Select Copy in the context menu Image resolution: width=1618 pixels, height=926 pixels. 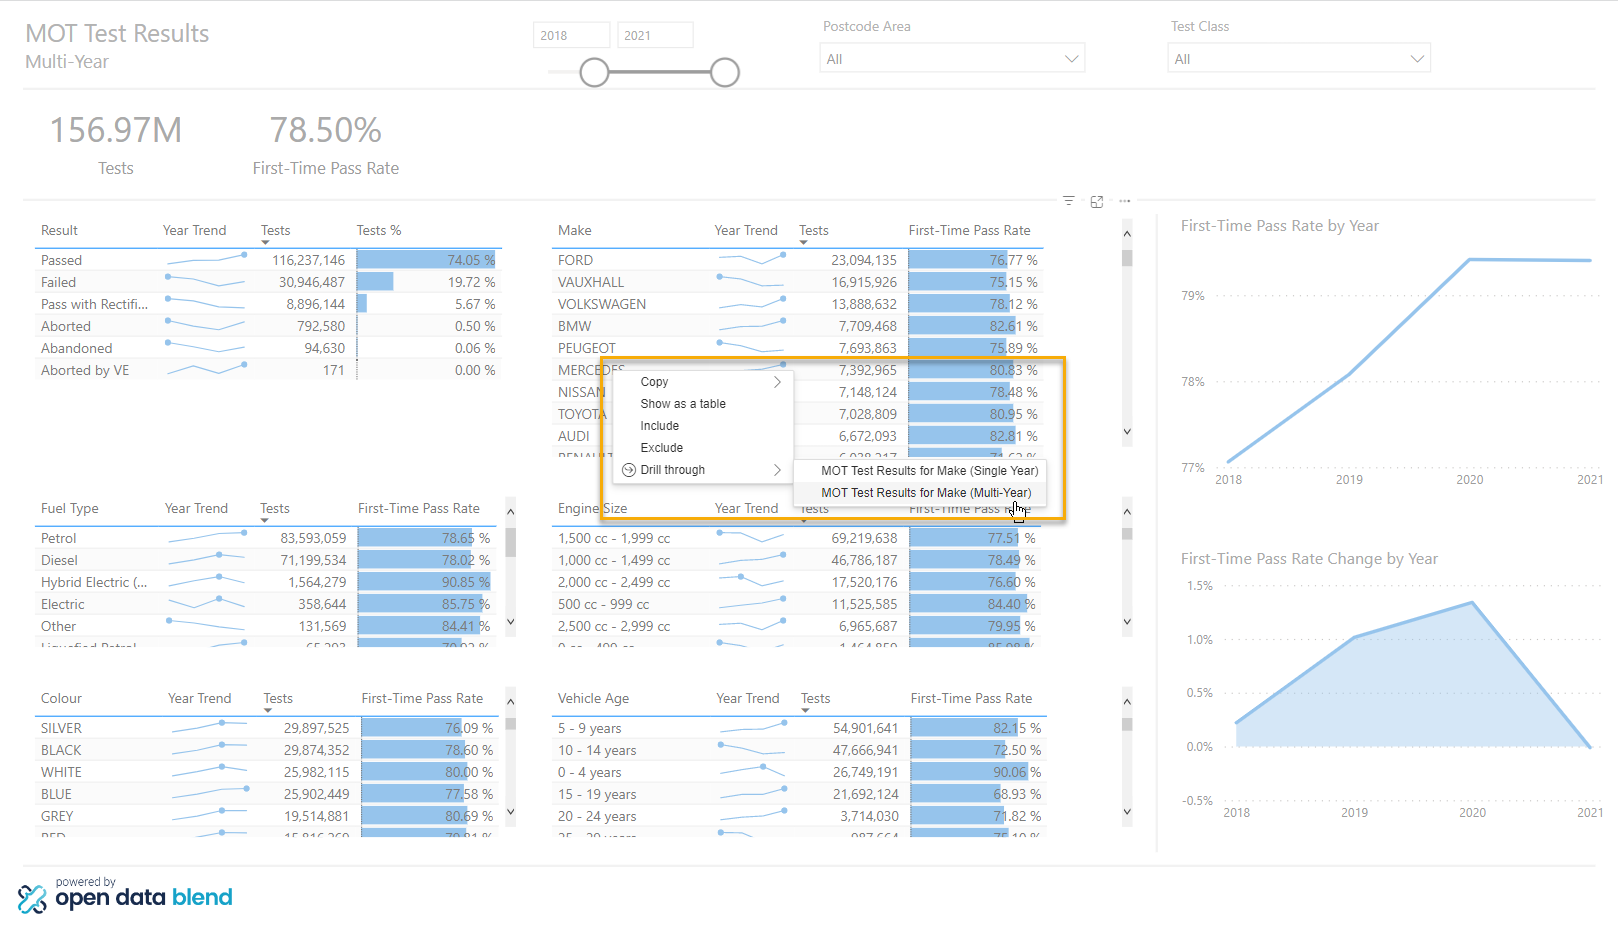click(702, 382)
